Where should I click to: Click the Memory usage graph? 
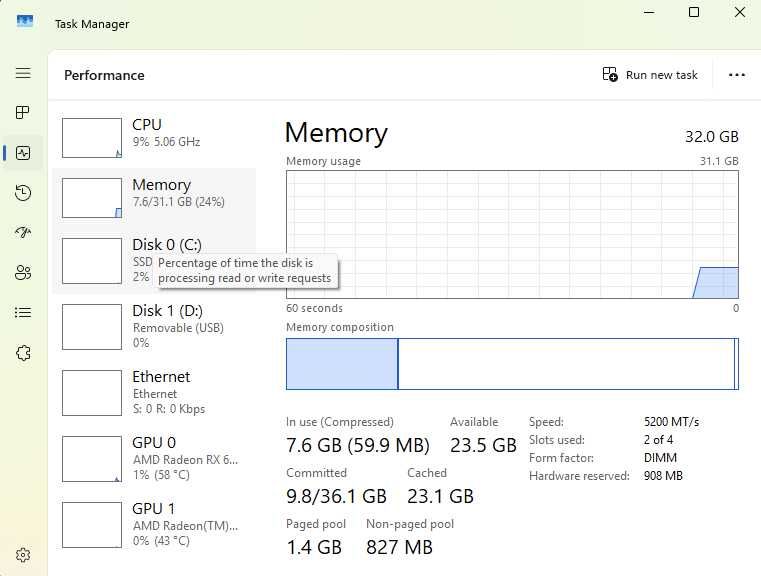pyautogui.click(x=512, y=234)
